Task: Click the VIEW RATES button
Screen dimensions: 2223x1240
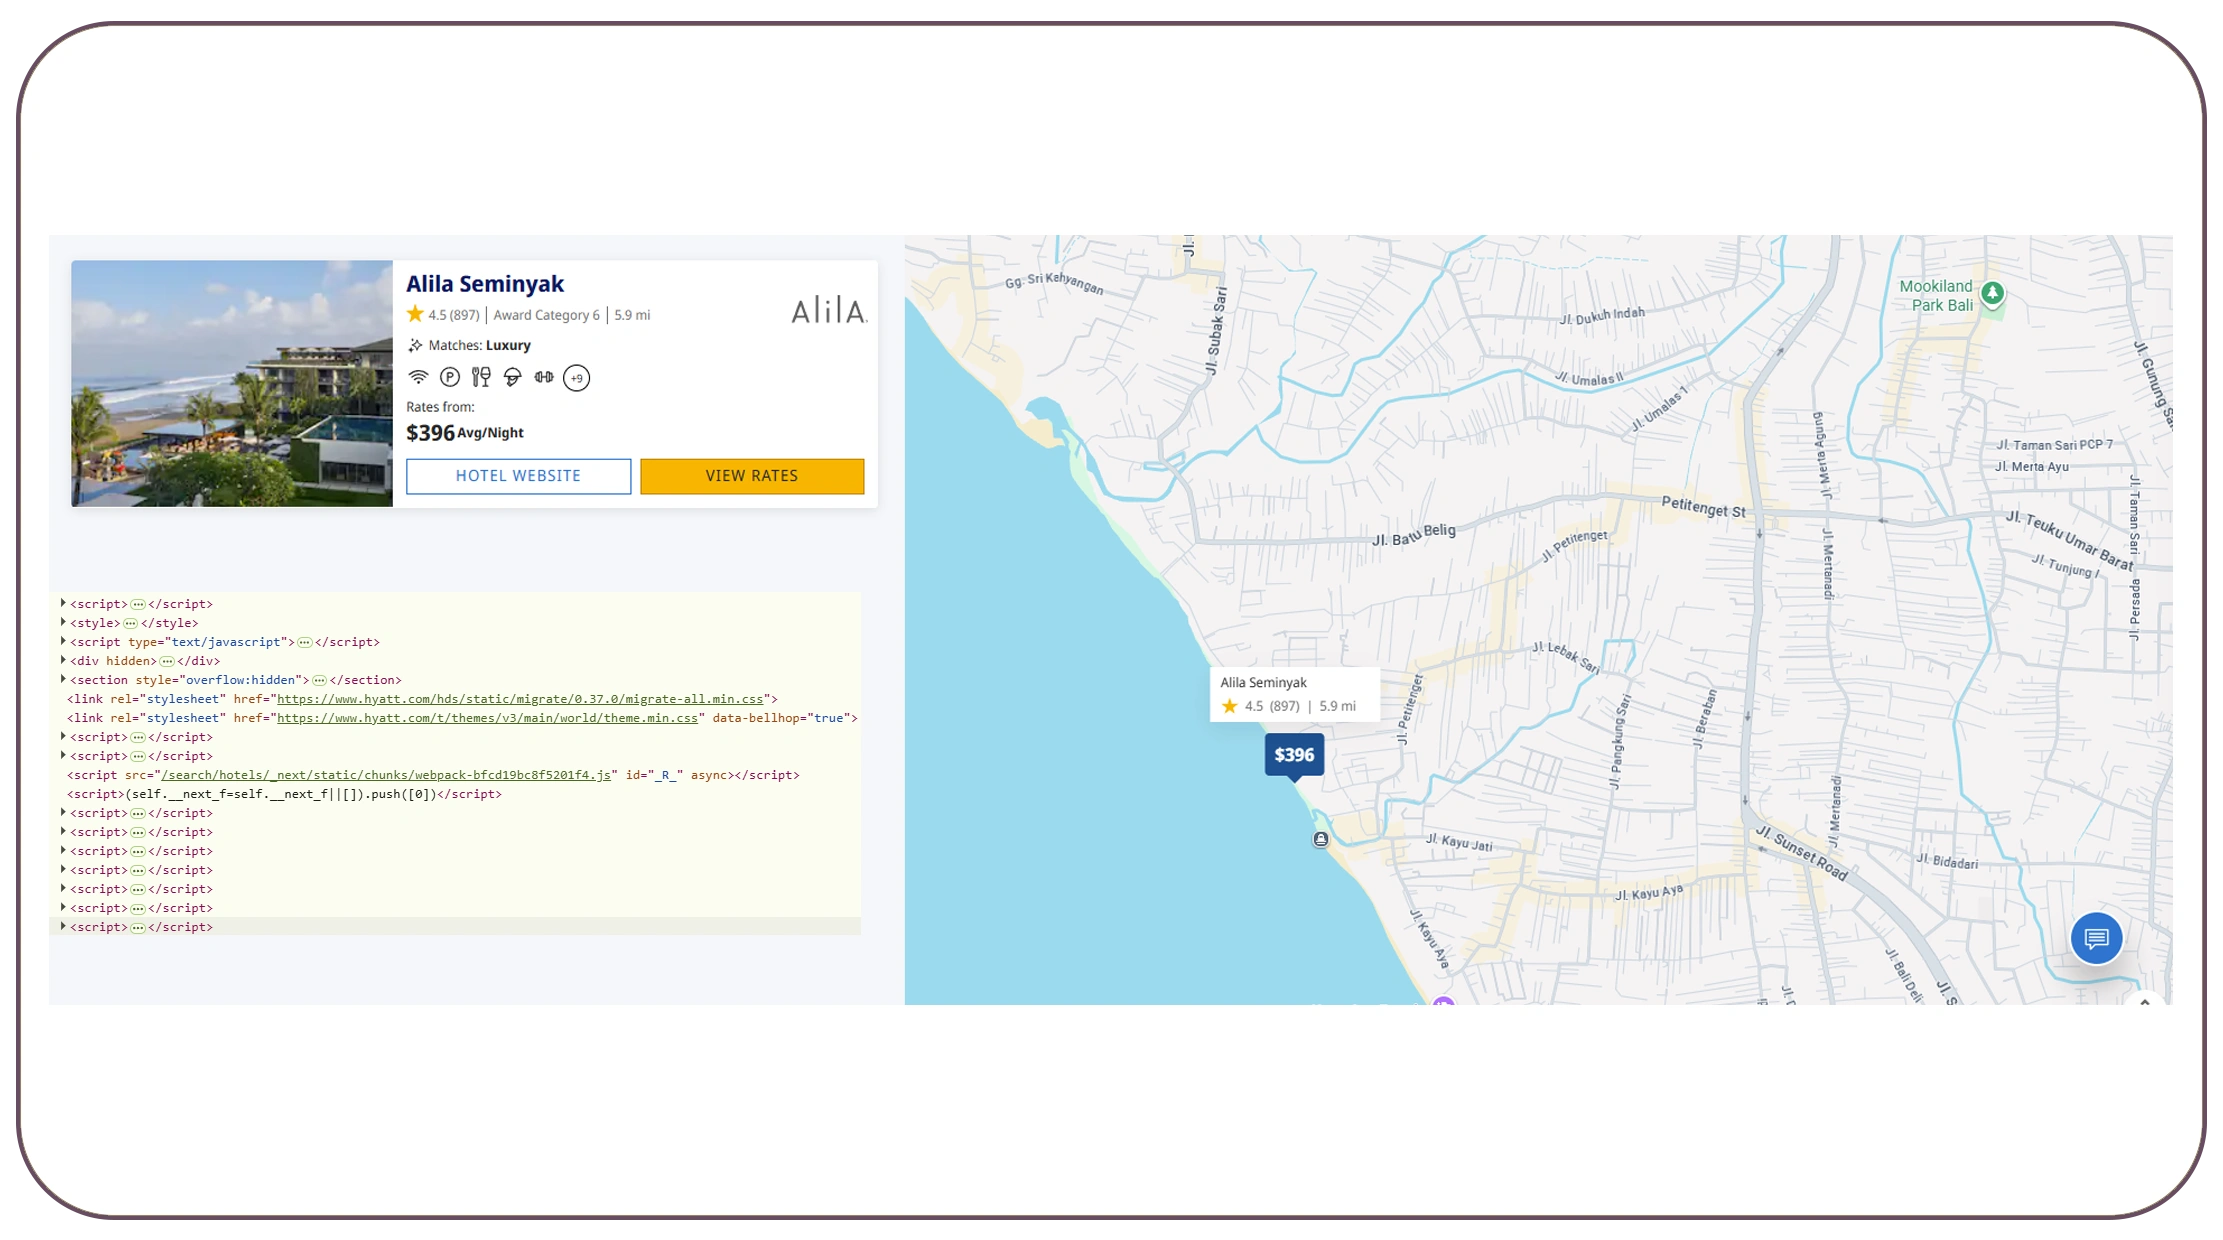Action: pyautogui.click(x=752, y=476)
